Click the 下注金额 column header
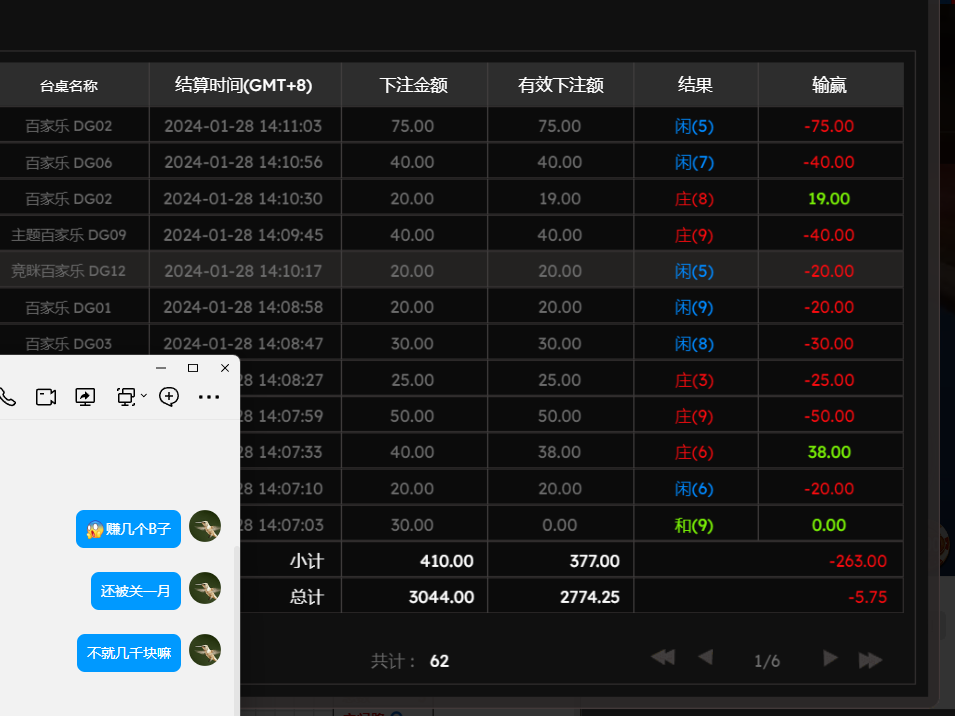Image resolution: width=955 pixels, height=716 pixels. (413, 85)
